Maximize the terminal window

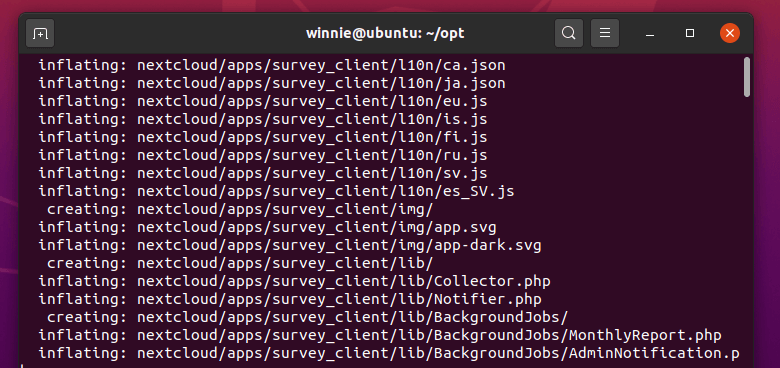689,33
